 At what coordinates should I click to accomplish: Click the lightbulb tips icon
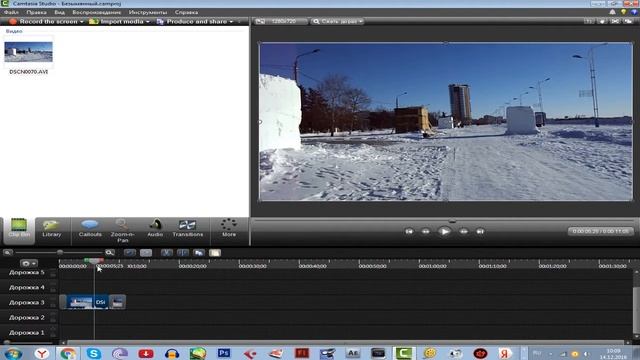click(x=623, y=12)
